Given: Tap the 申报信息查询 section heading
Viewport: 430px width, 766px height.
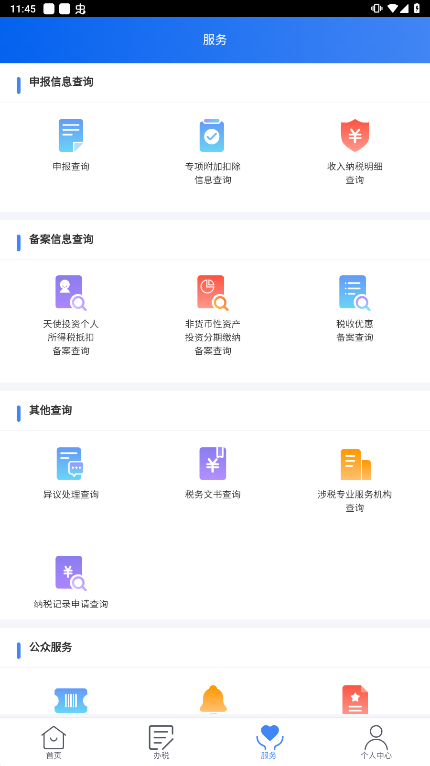Looking at the screenshot, I should pos(61,82).
